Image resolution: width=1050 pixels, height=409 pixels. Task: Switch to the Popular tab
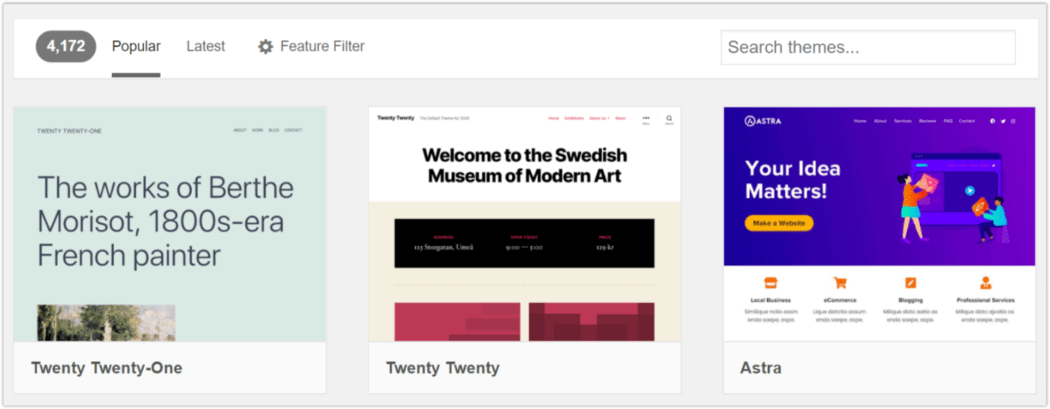point(136,46)
